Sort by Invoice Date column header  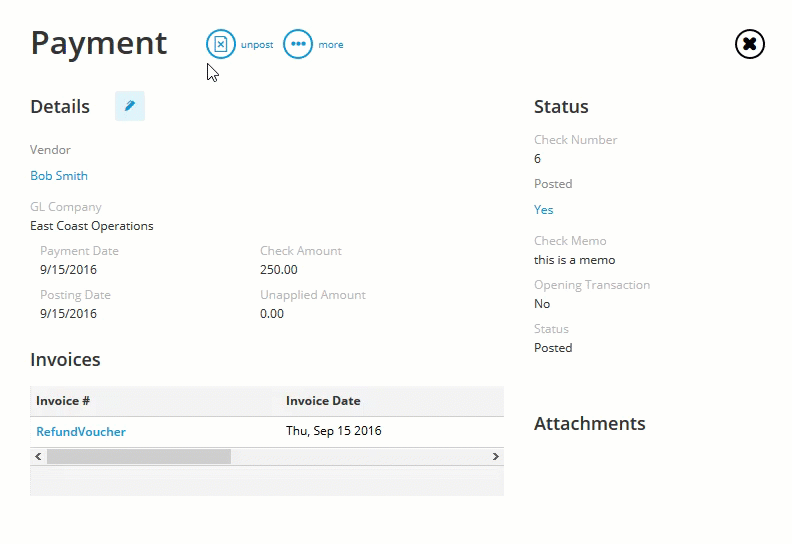pos(323,401)
